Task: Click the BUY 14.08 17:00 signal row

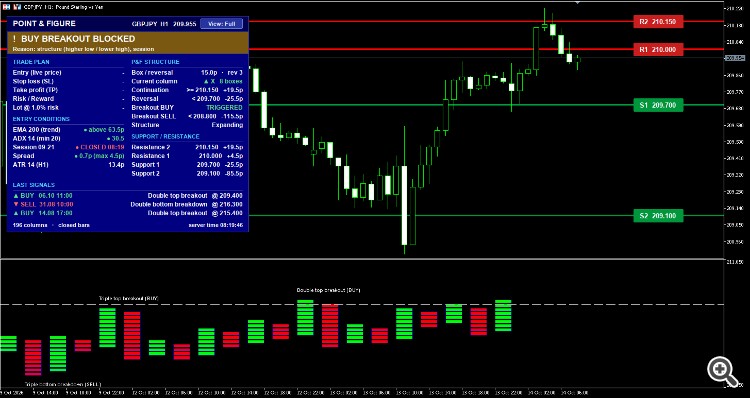Action: (128, 213)
